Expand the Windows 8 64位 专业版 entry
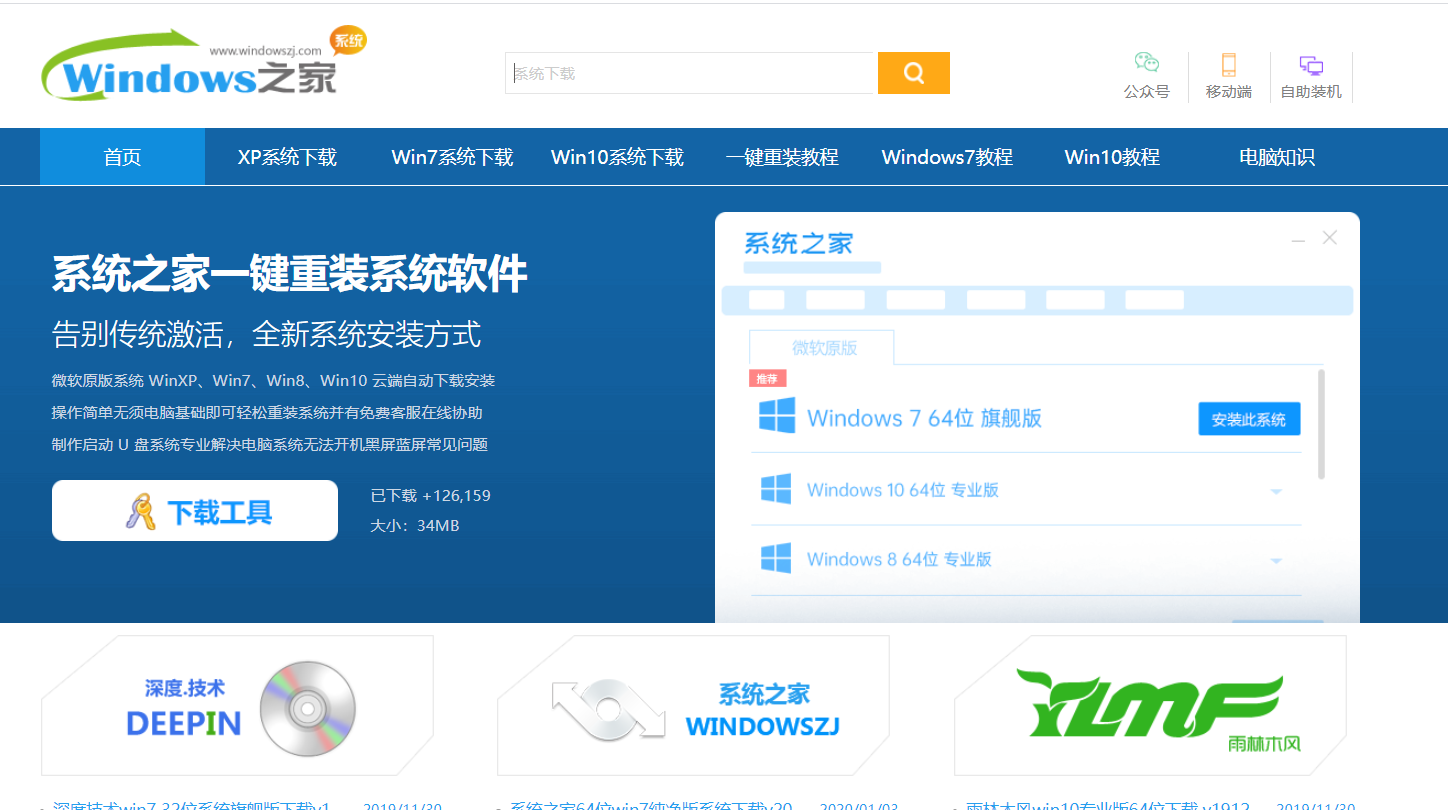Image resolution: width=1448 pixels, height=810 pixels. click(1277, 558)
